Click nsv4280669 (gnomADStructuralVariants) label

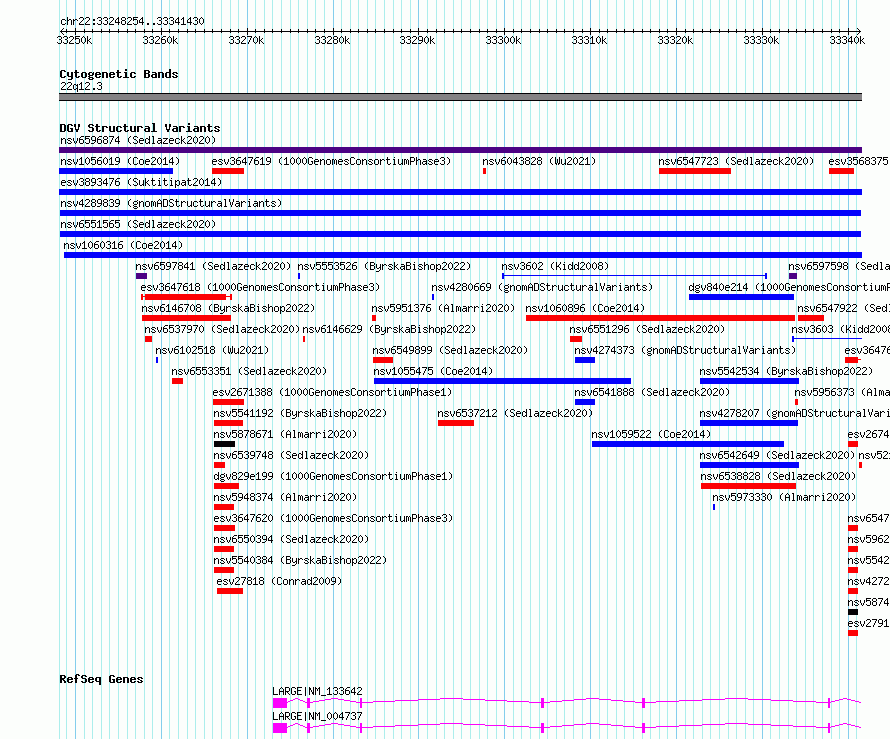542,287
